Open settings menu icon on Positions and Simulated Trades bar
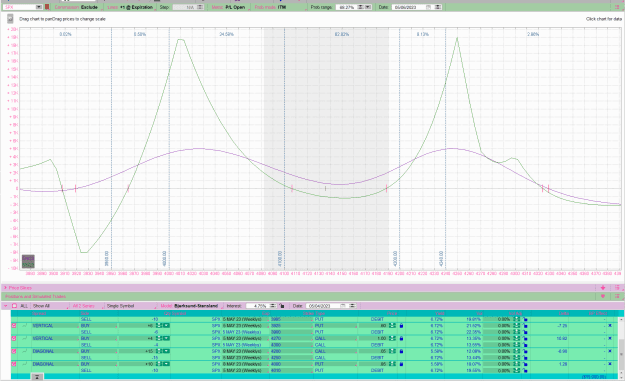Screen dimensions: 625x381 tap(617, 296)
